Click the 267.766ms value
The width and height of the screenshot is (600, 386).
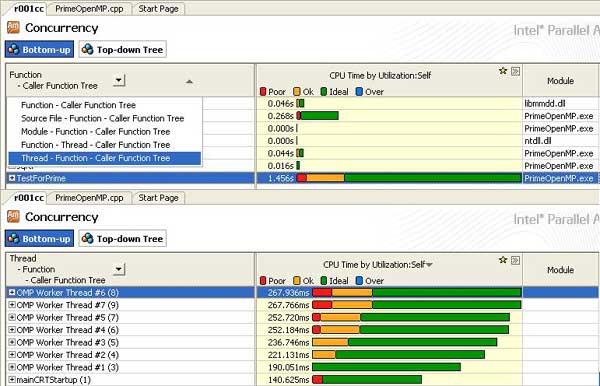(289, 305)
